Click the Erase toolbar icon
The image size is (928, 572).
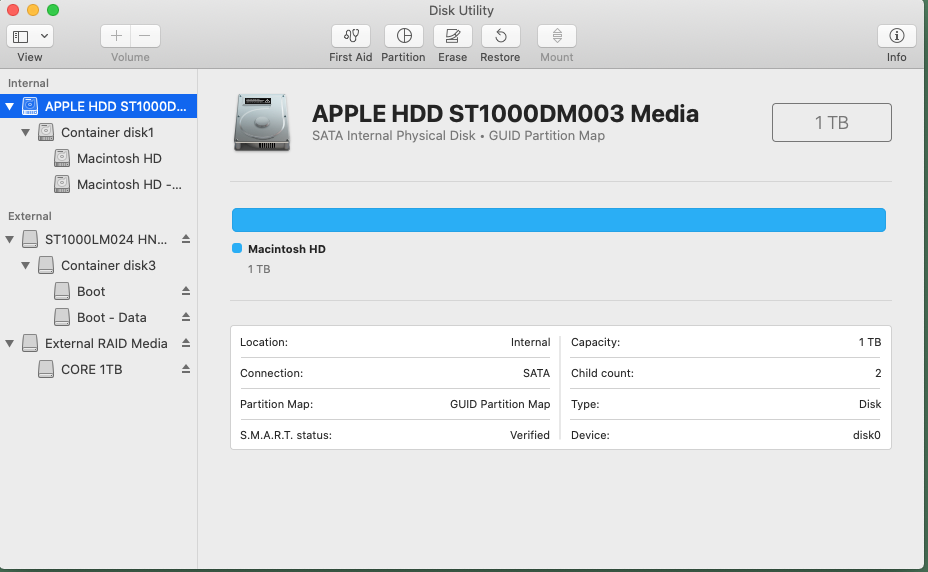click(x=453, y=36)
